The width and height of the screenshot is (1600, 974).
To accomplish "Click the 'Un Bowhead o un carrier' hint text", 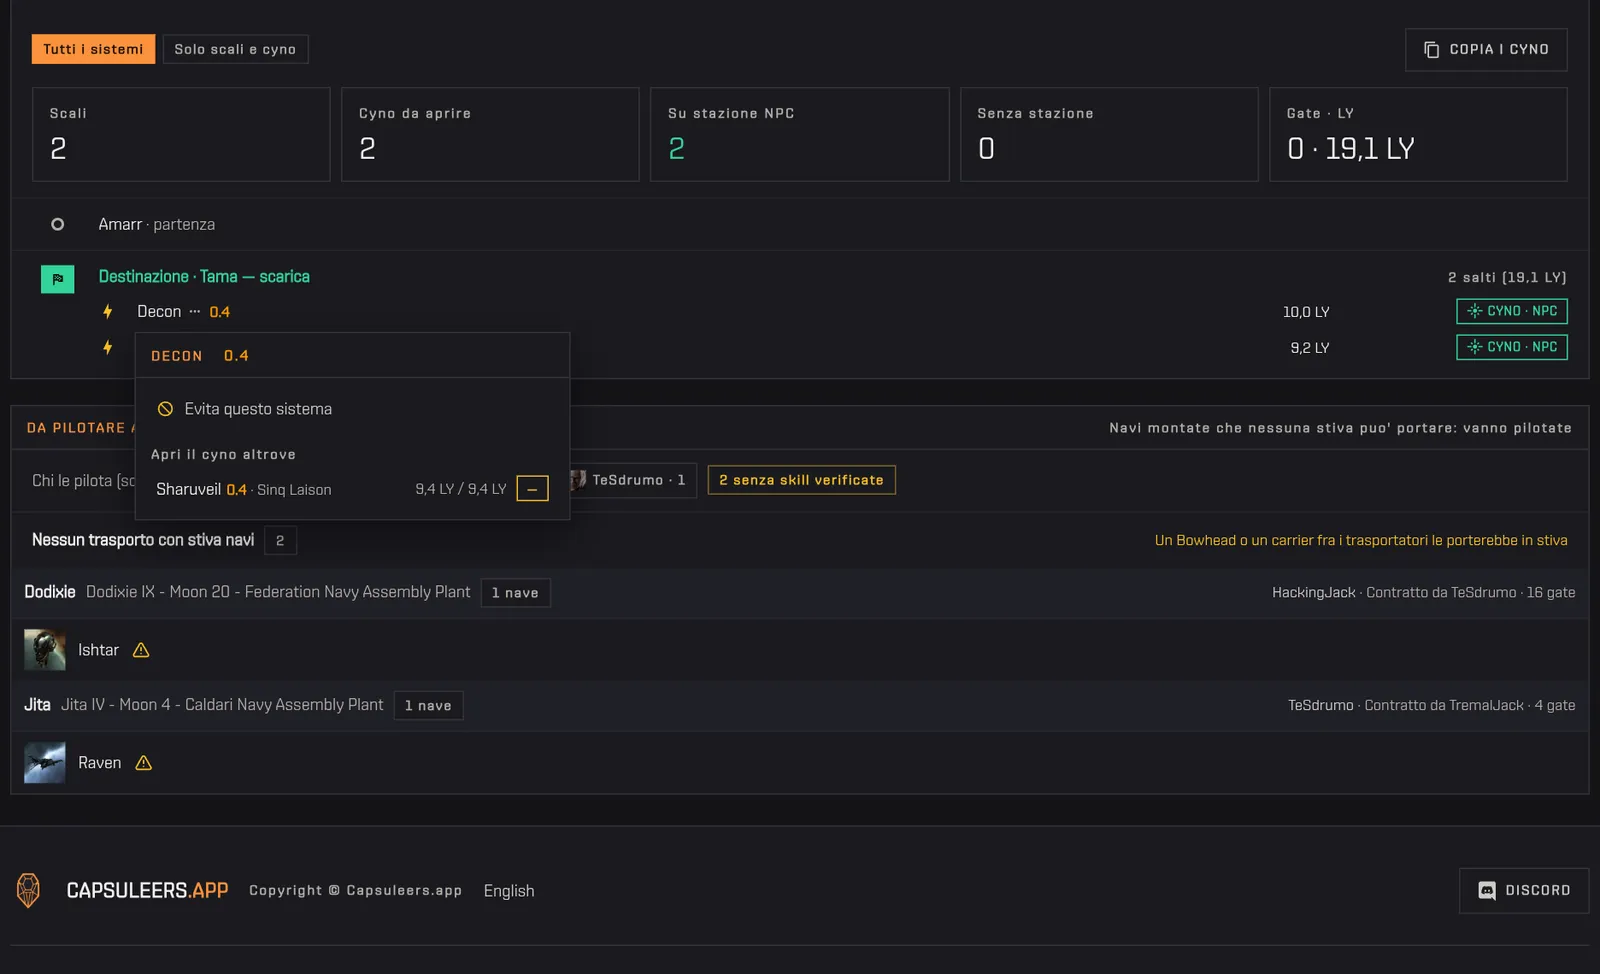I will pos(1361,541).
